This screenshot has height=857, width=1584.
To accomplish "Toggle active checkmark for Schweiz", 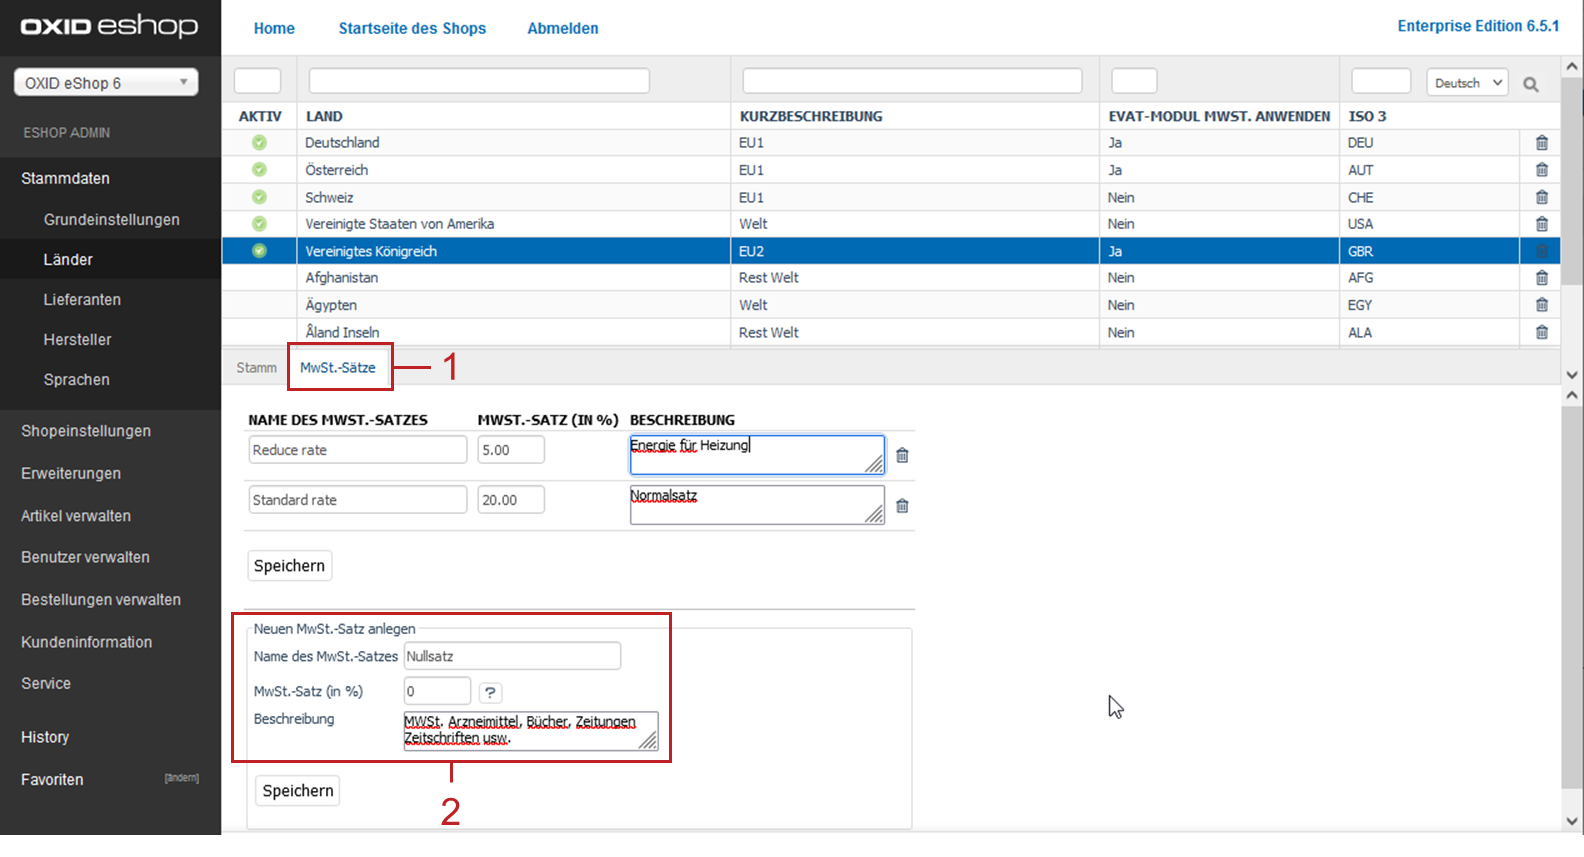I will [259, 197].
